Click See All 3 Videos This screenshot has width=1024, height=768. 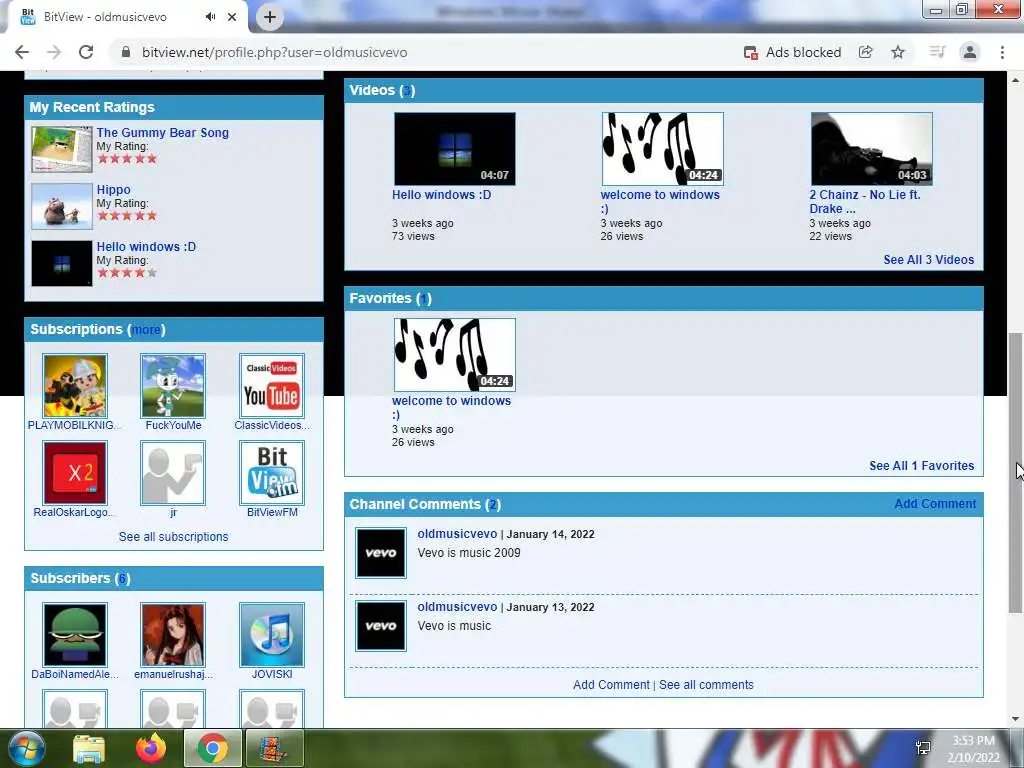[929, 260]
